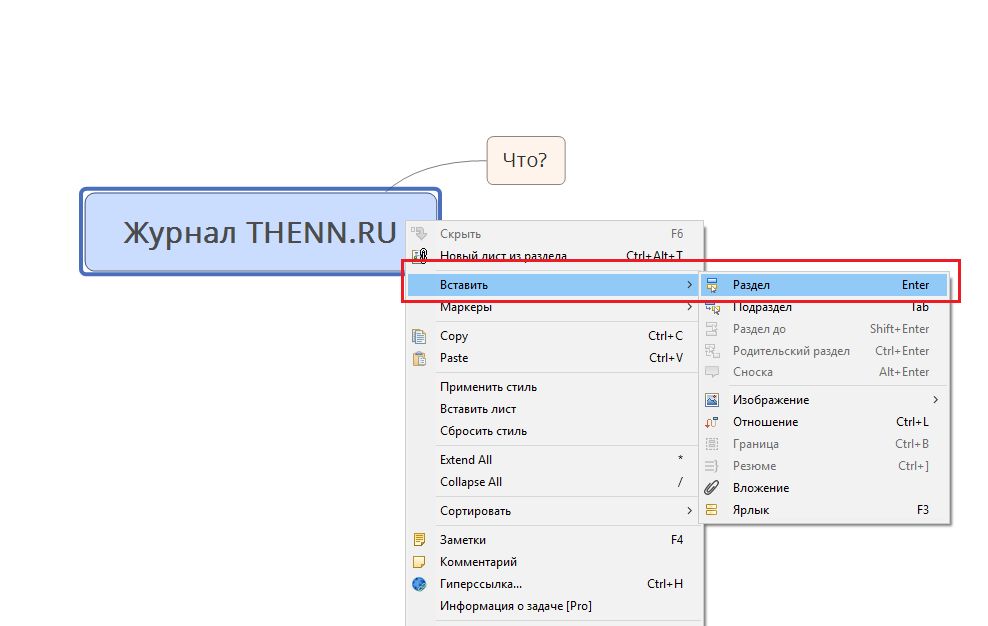
Task: Open the Сортировать menu entry
Action: 554,511
